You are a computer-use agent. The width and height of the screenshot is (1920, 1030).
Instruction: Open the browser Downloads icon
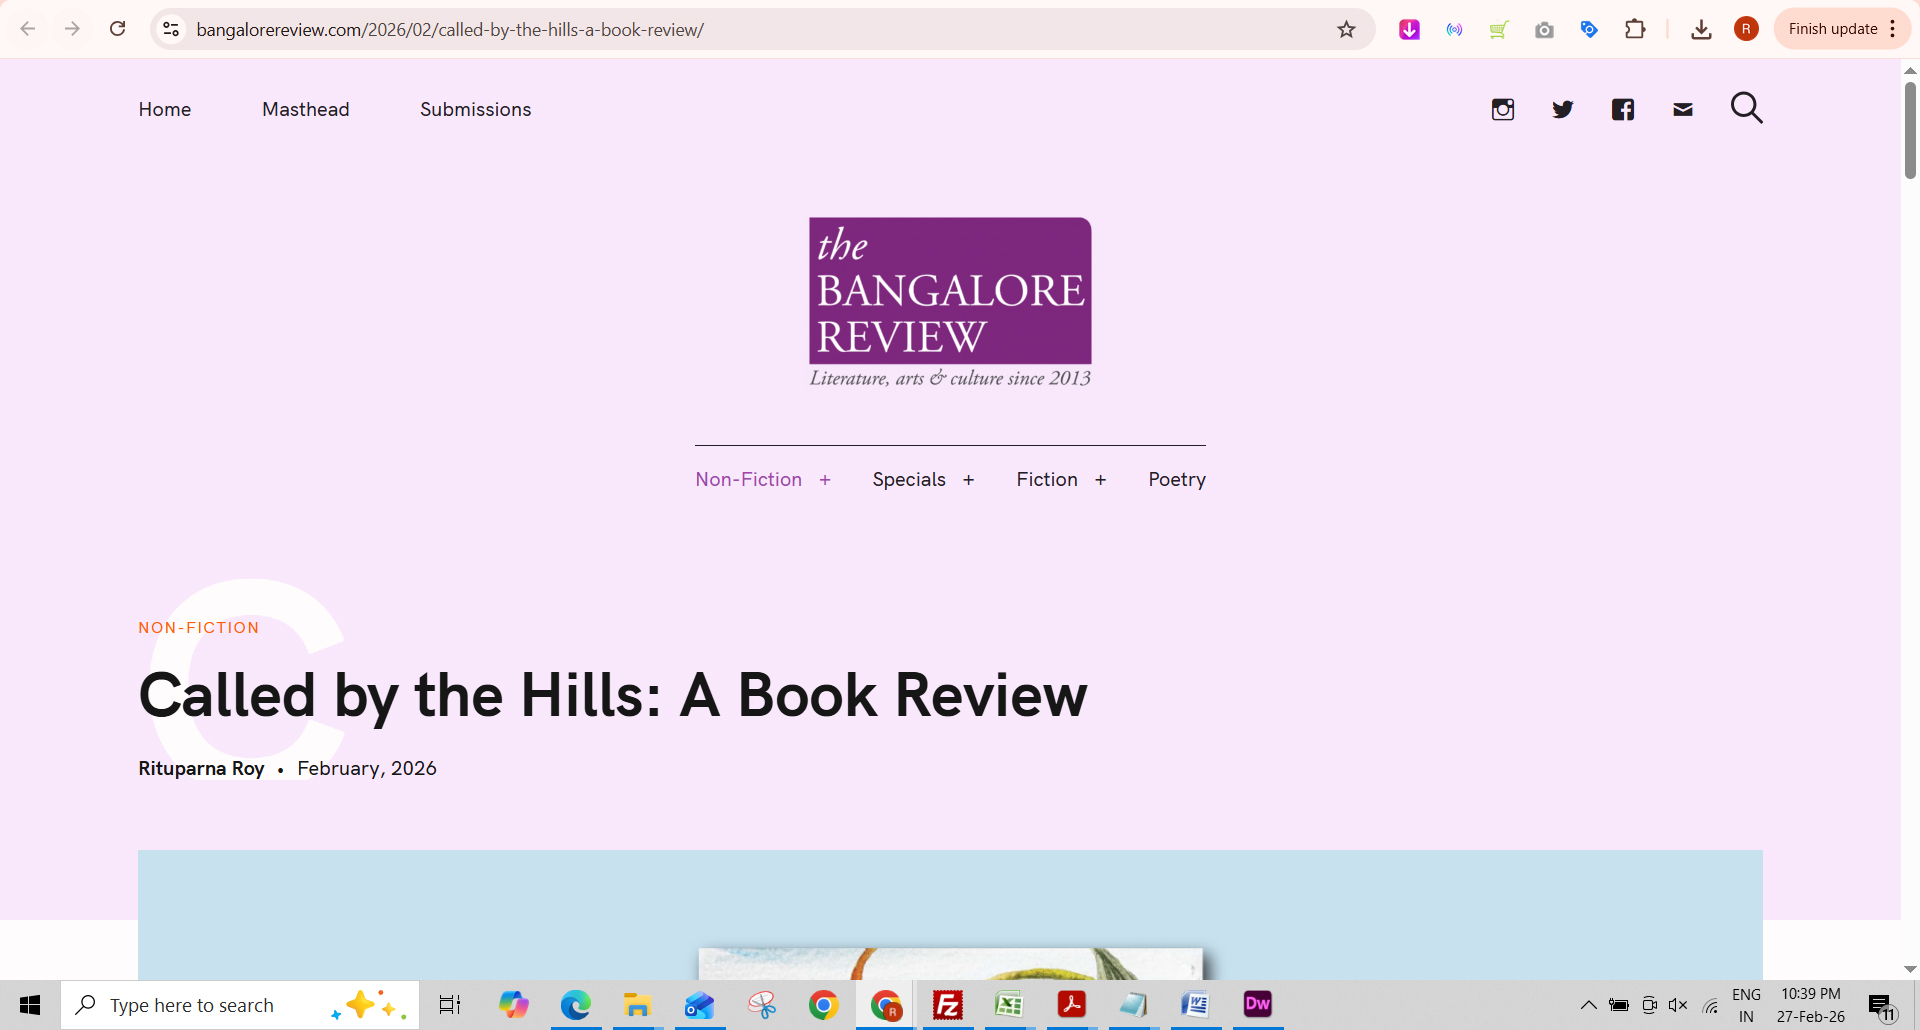tap(1700, 29)
